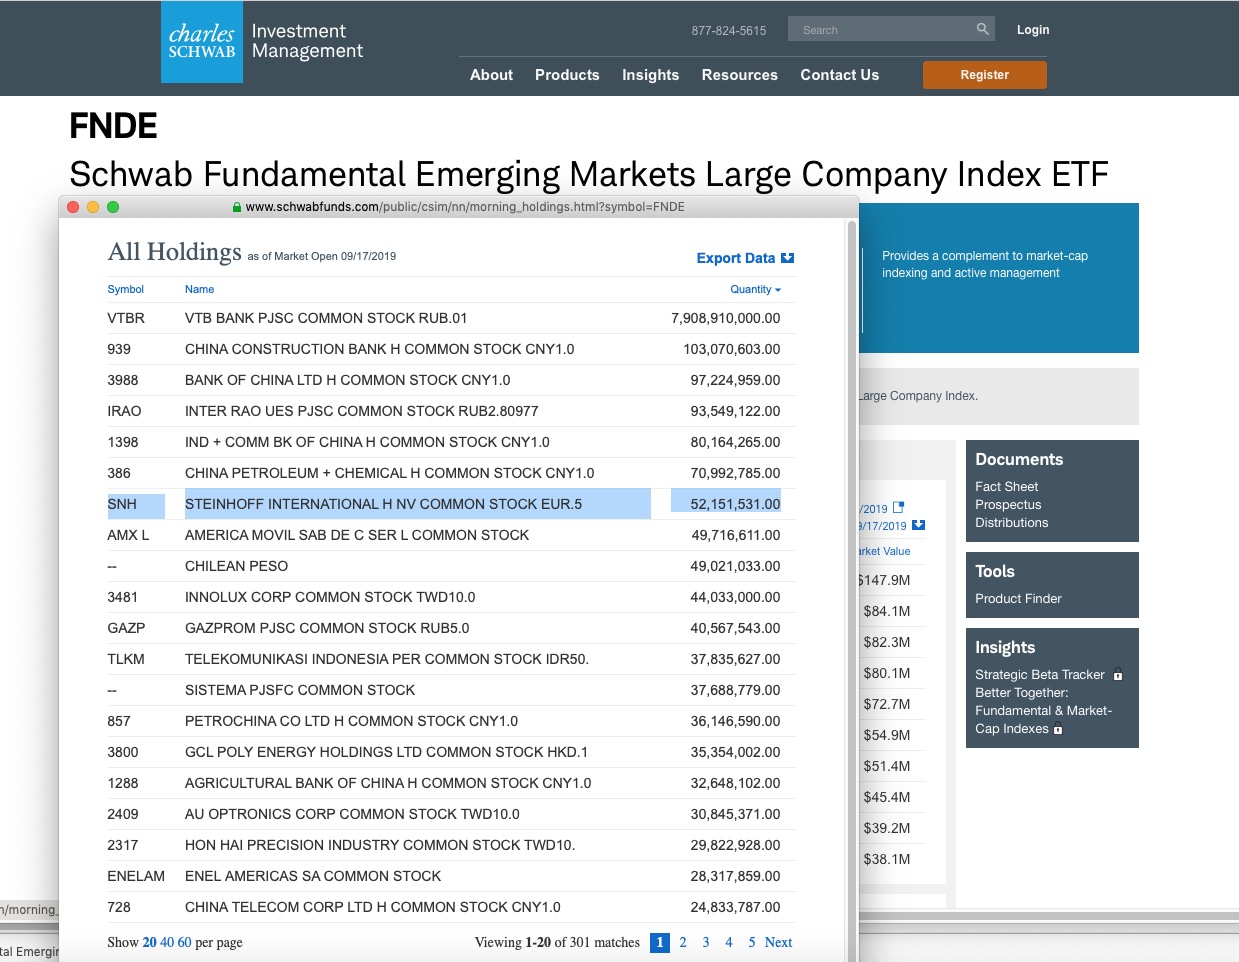This screenshot has width=1239, height=962.
Task: Select Insights in the top navigation
Action: (650, 75)
